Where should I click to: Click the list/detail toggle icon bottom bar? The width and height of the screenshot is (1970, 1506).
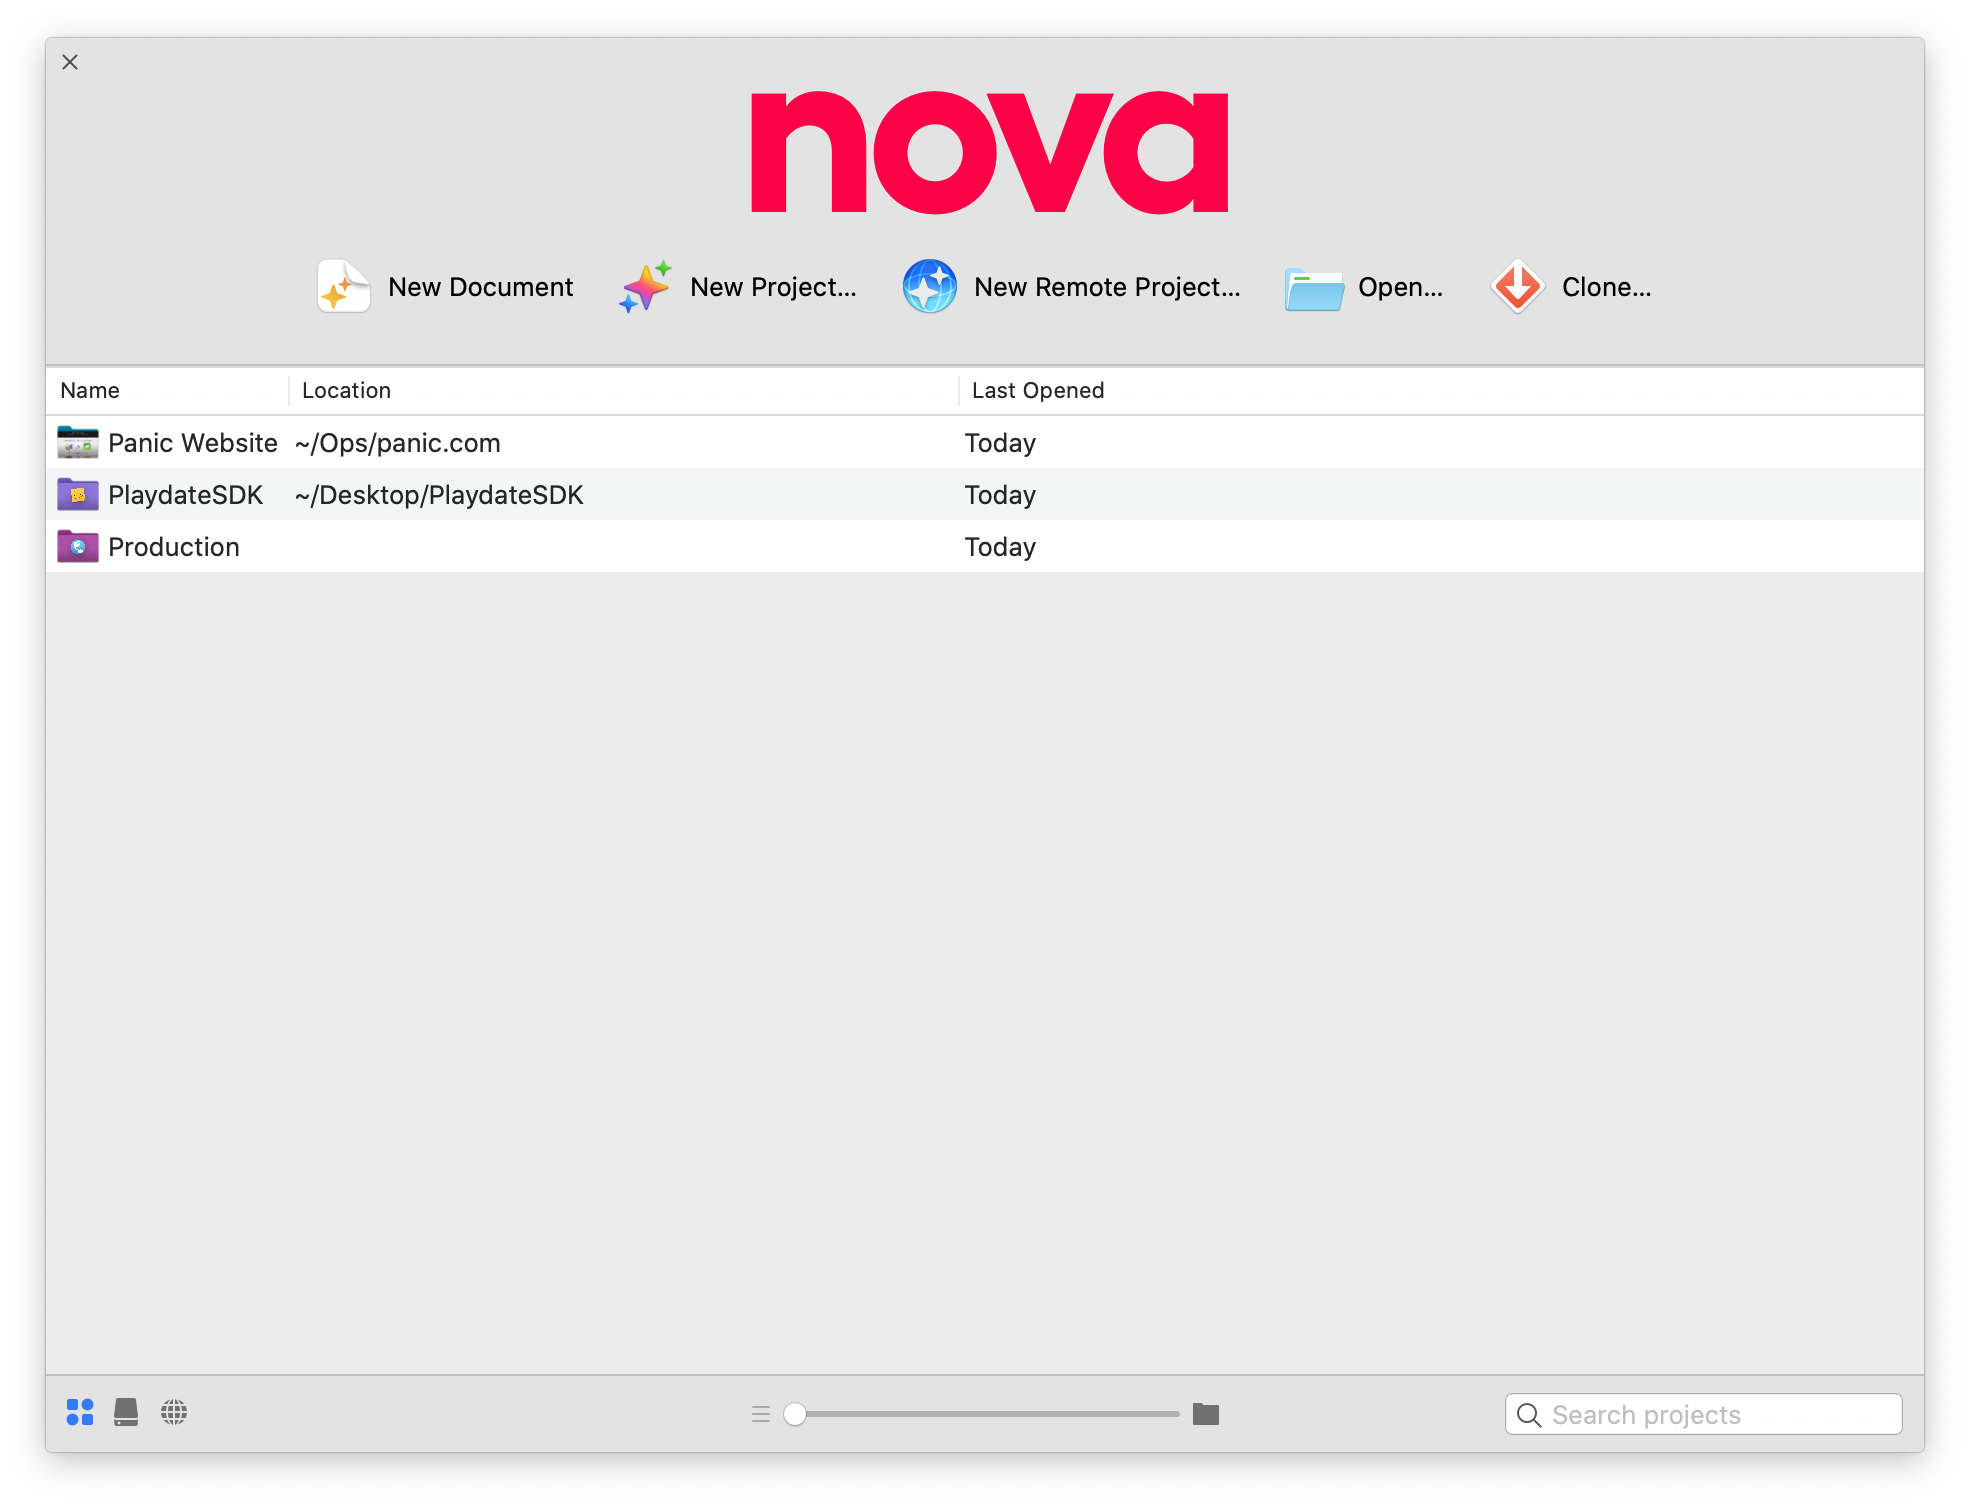coord(761,1413)
